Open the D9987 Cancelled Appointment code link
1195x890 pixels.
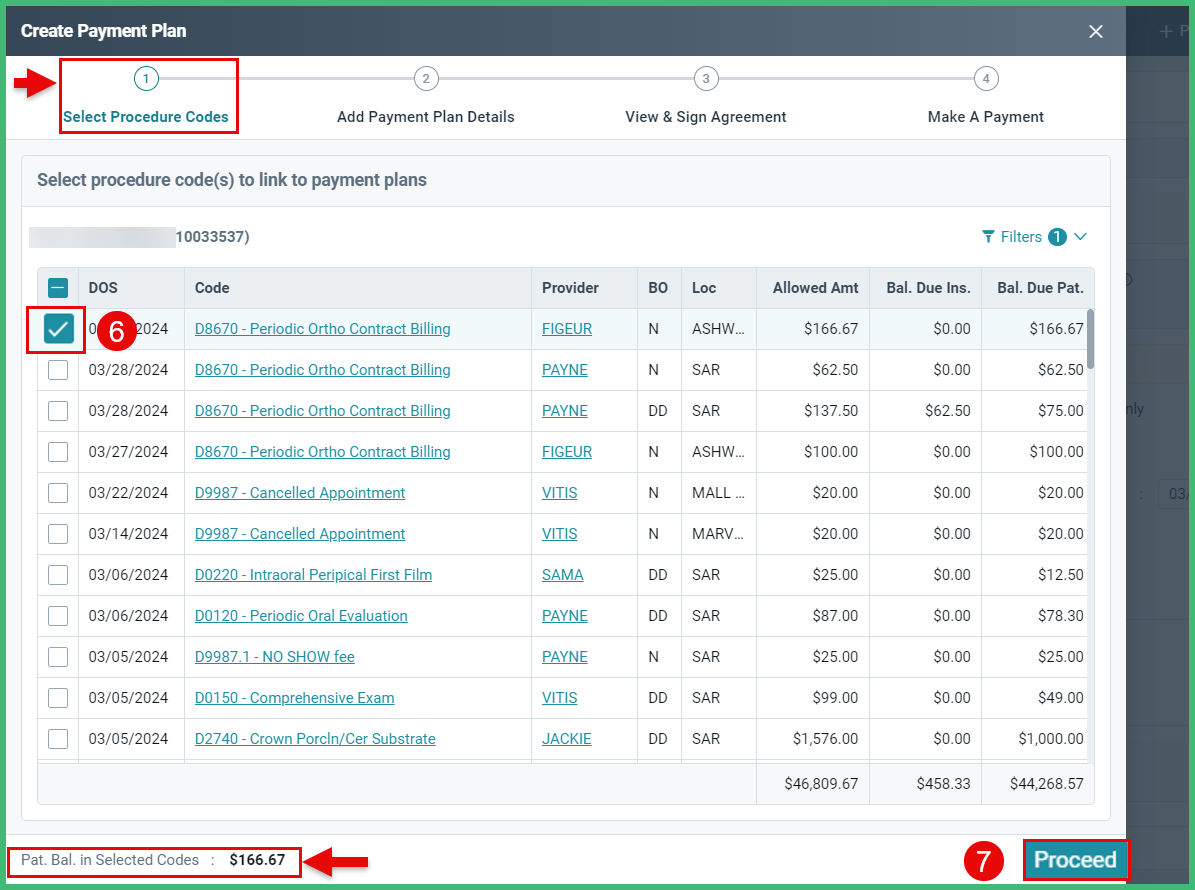pyautogui.click(x=299, y=492)
